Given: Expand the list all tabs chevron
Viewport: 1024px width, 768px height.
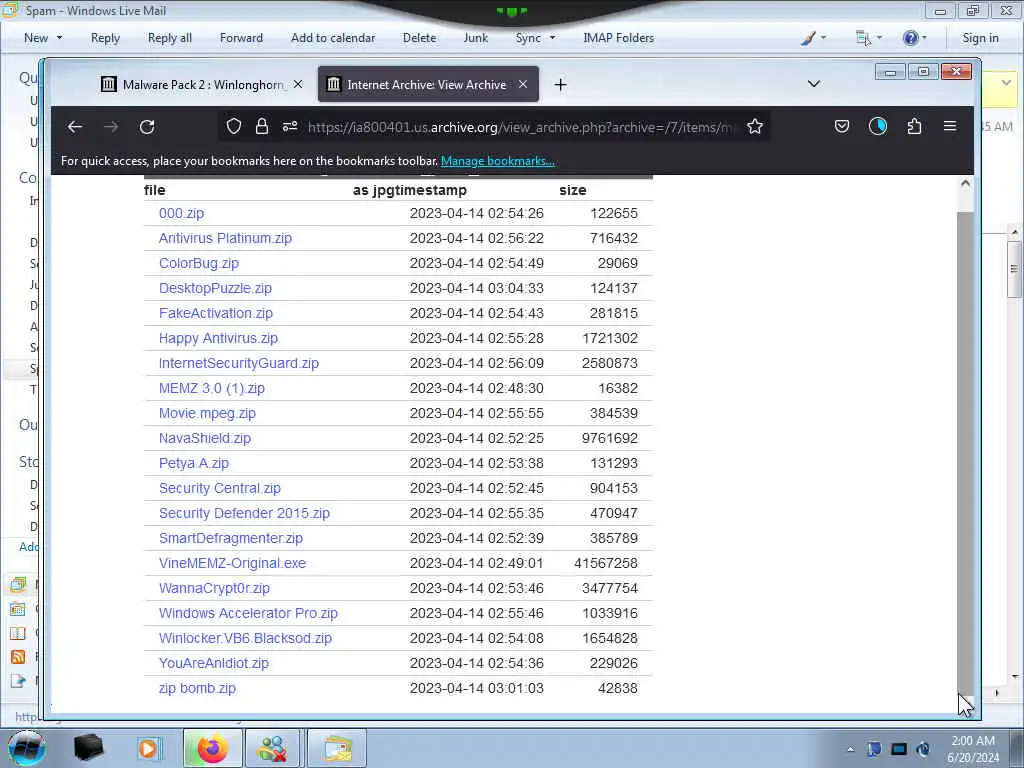Looking at the screenshot, I should point(814,84).
